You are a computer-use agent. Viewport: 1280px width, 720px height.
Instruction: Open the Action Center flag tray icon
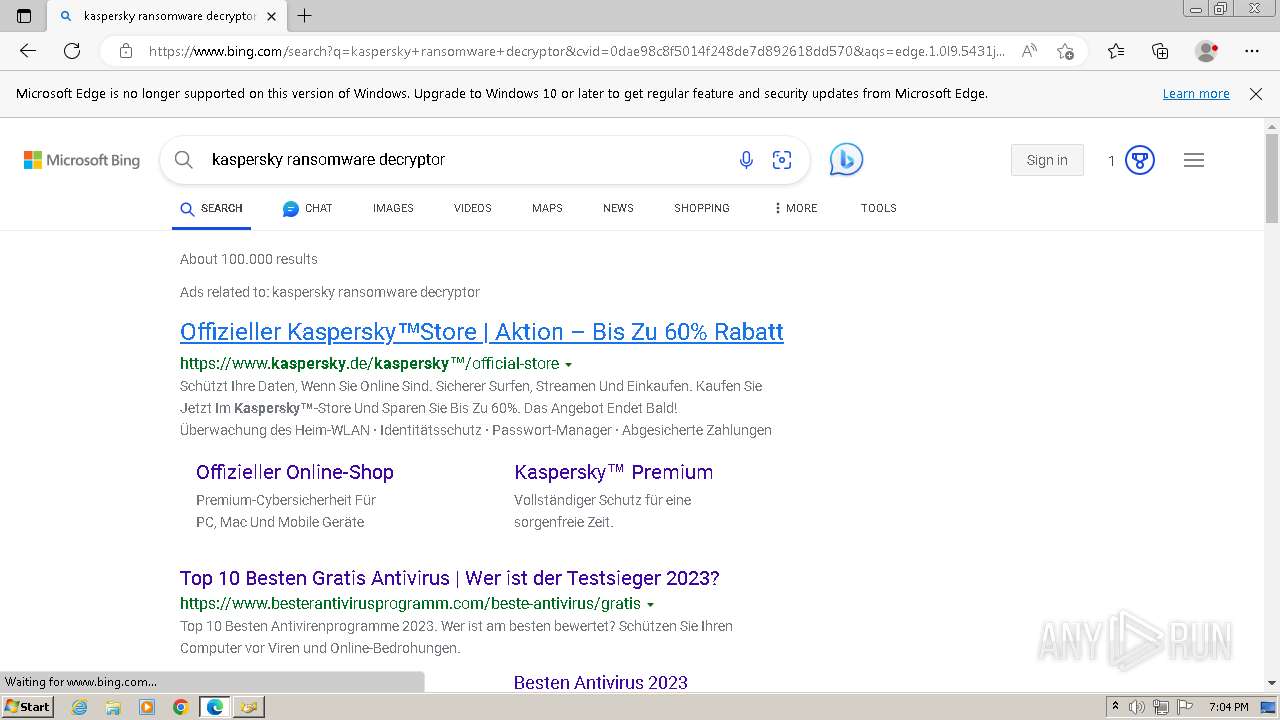coord(1186,707)
